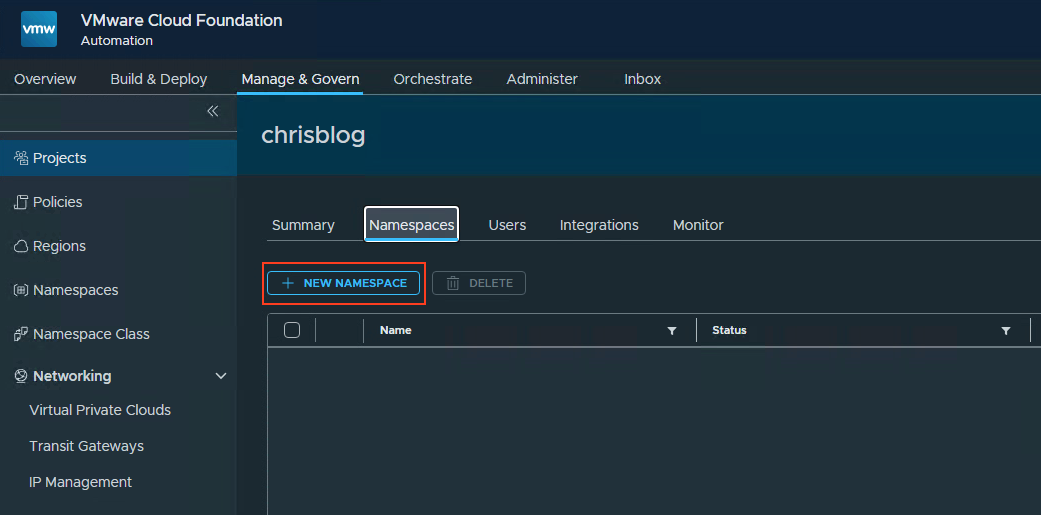Open the Orchestrate menu
The image size is (1041, 515).
pyautogui.click(x=433, y=79)
